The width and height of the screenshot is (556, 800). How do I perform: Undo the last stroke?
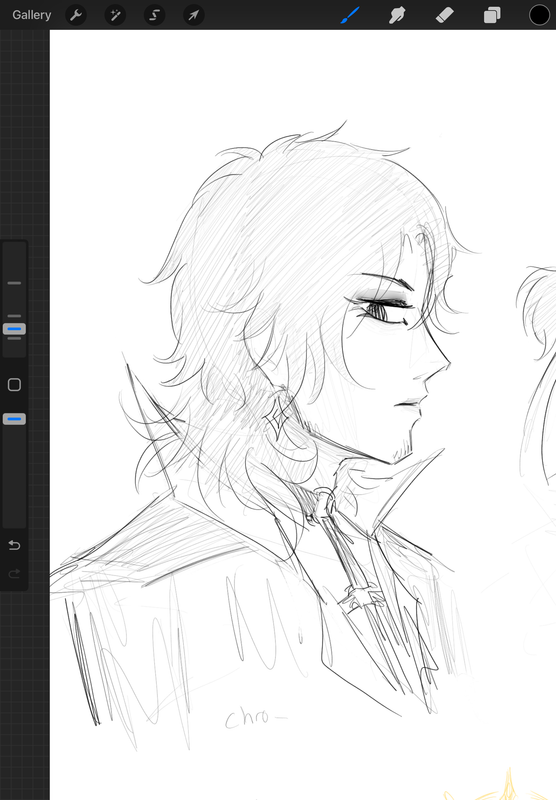tap(14, 545)
